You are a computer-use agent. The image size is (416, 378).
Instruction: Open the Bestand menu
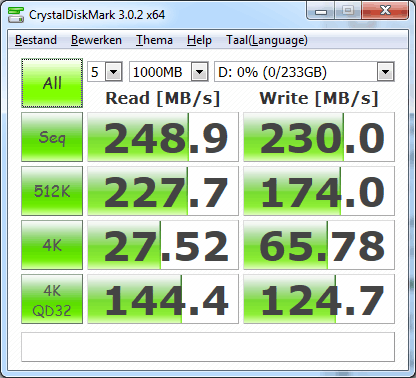pyautogui.click(x=36, y=40)
